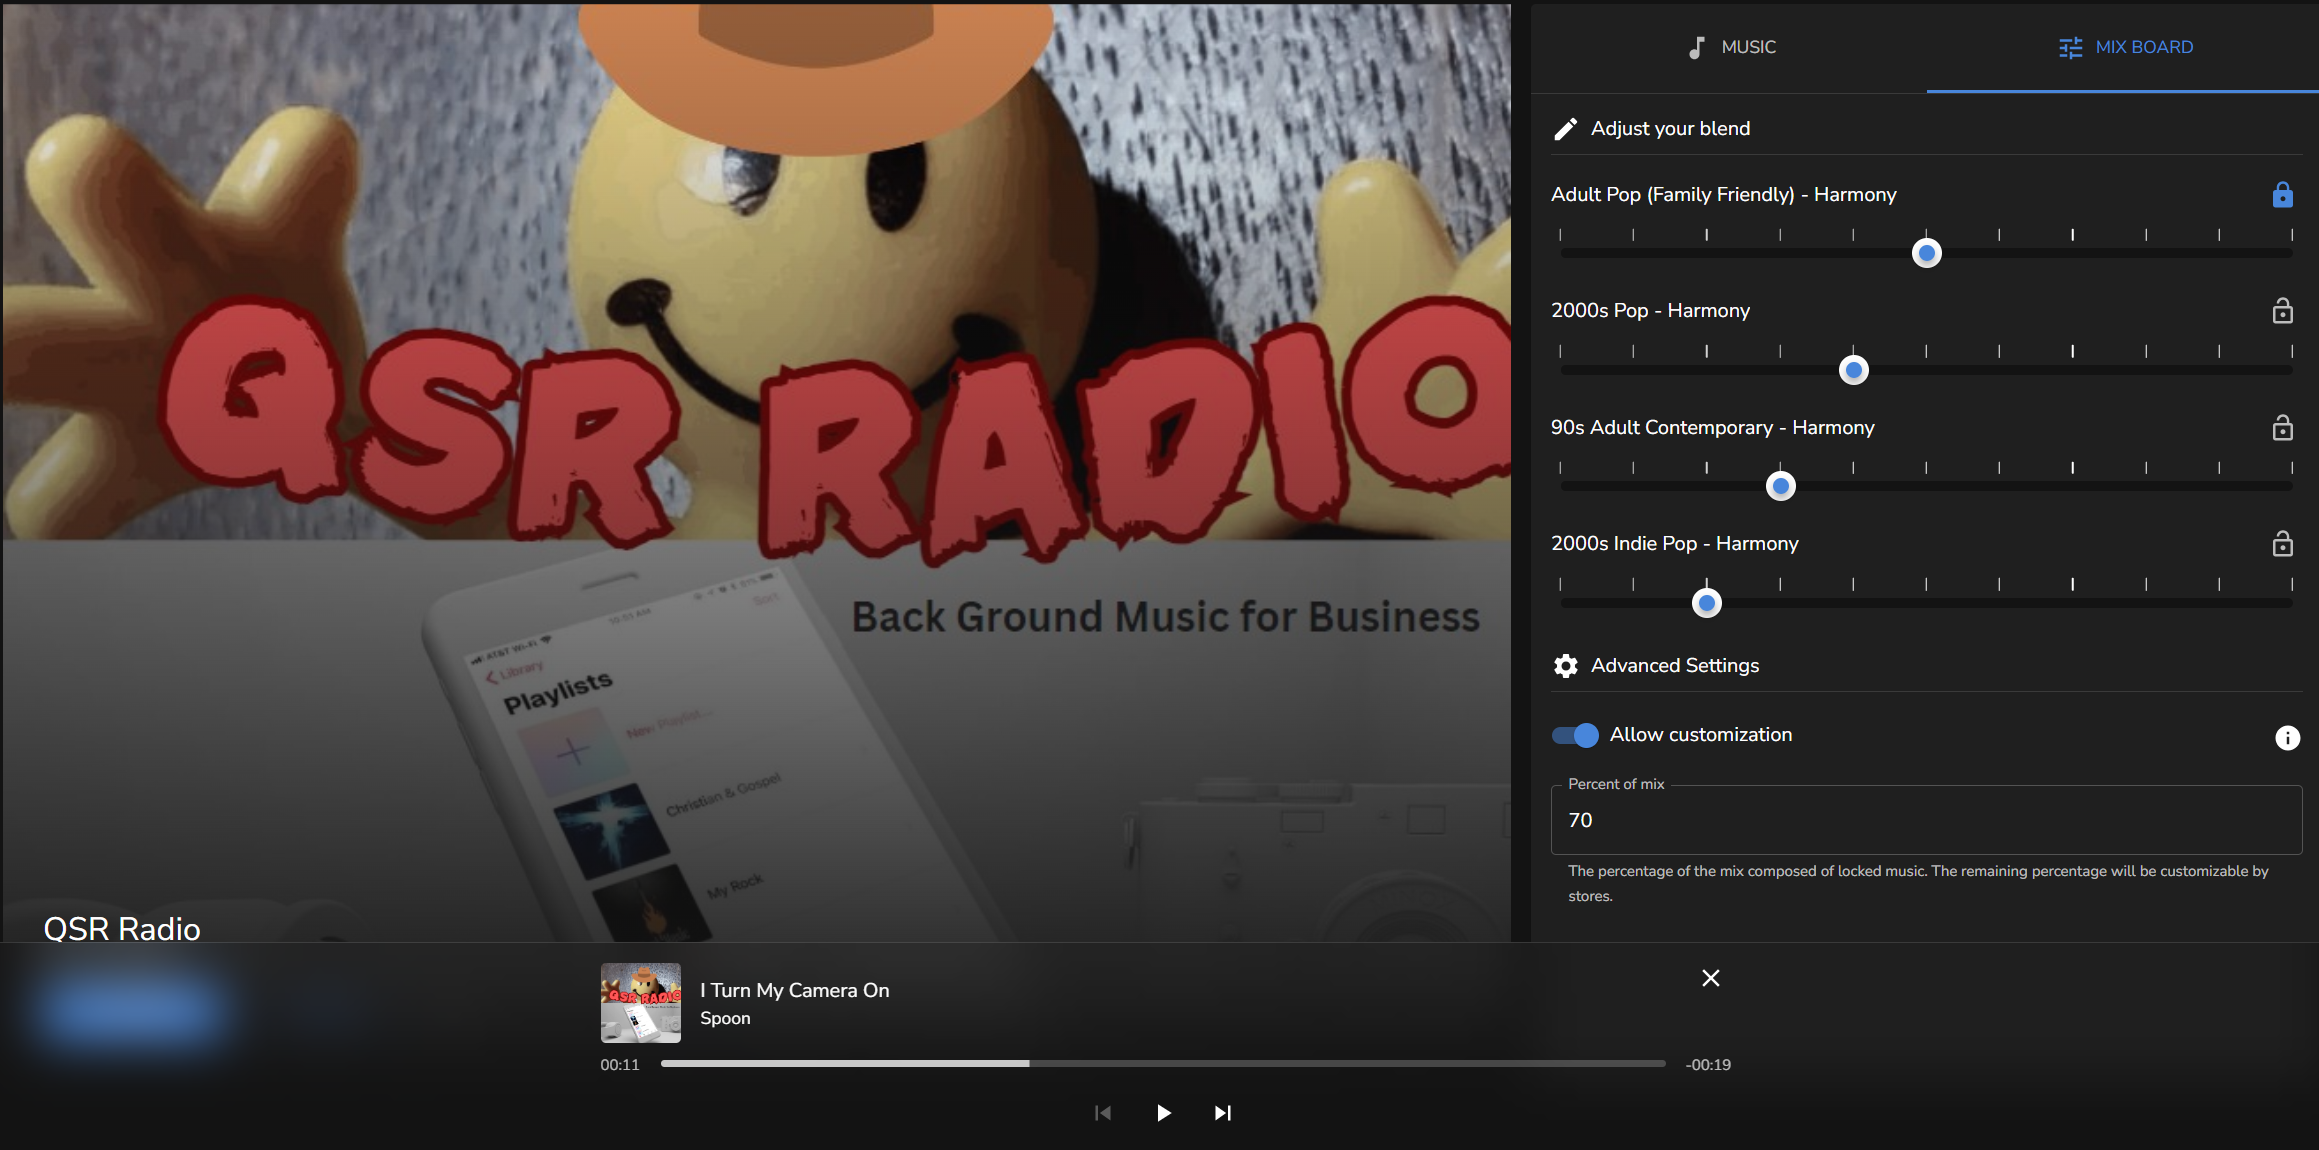Click the 90s Adult Contemporary - Harmony label
The image size is (2319, 1150).
click(1712, 428)
